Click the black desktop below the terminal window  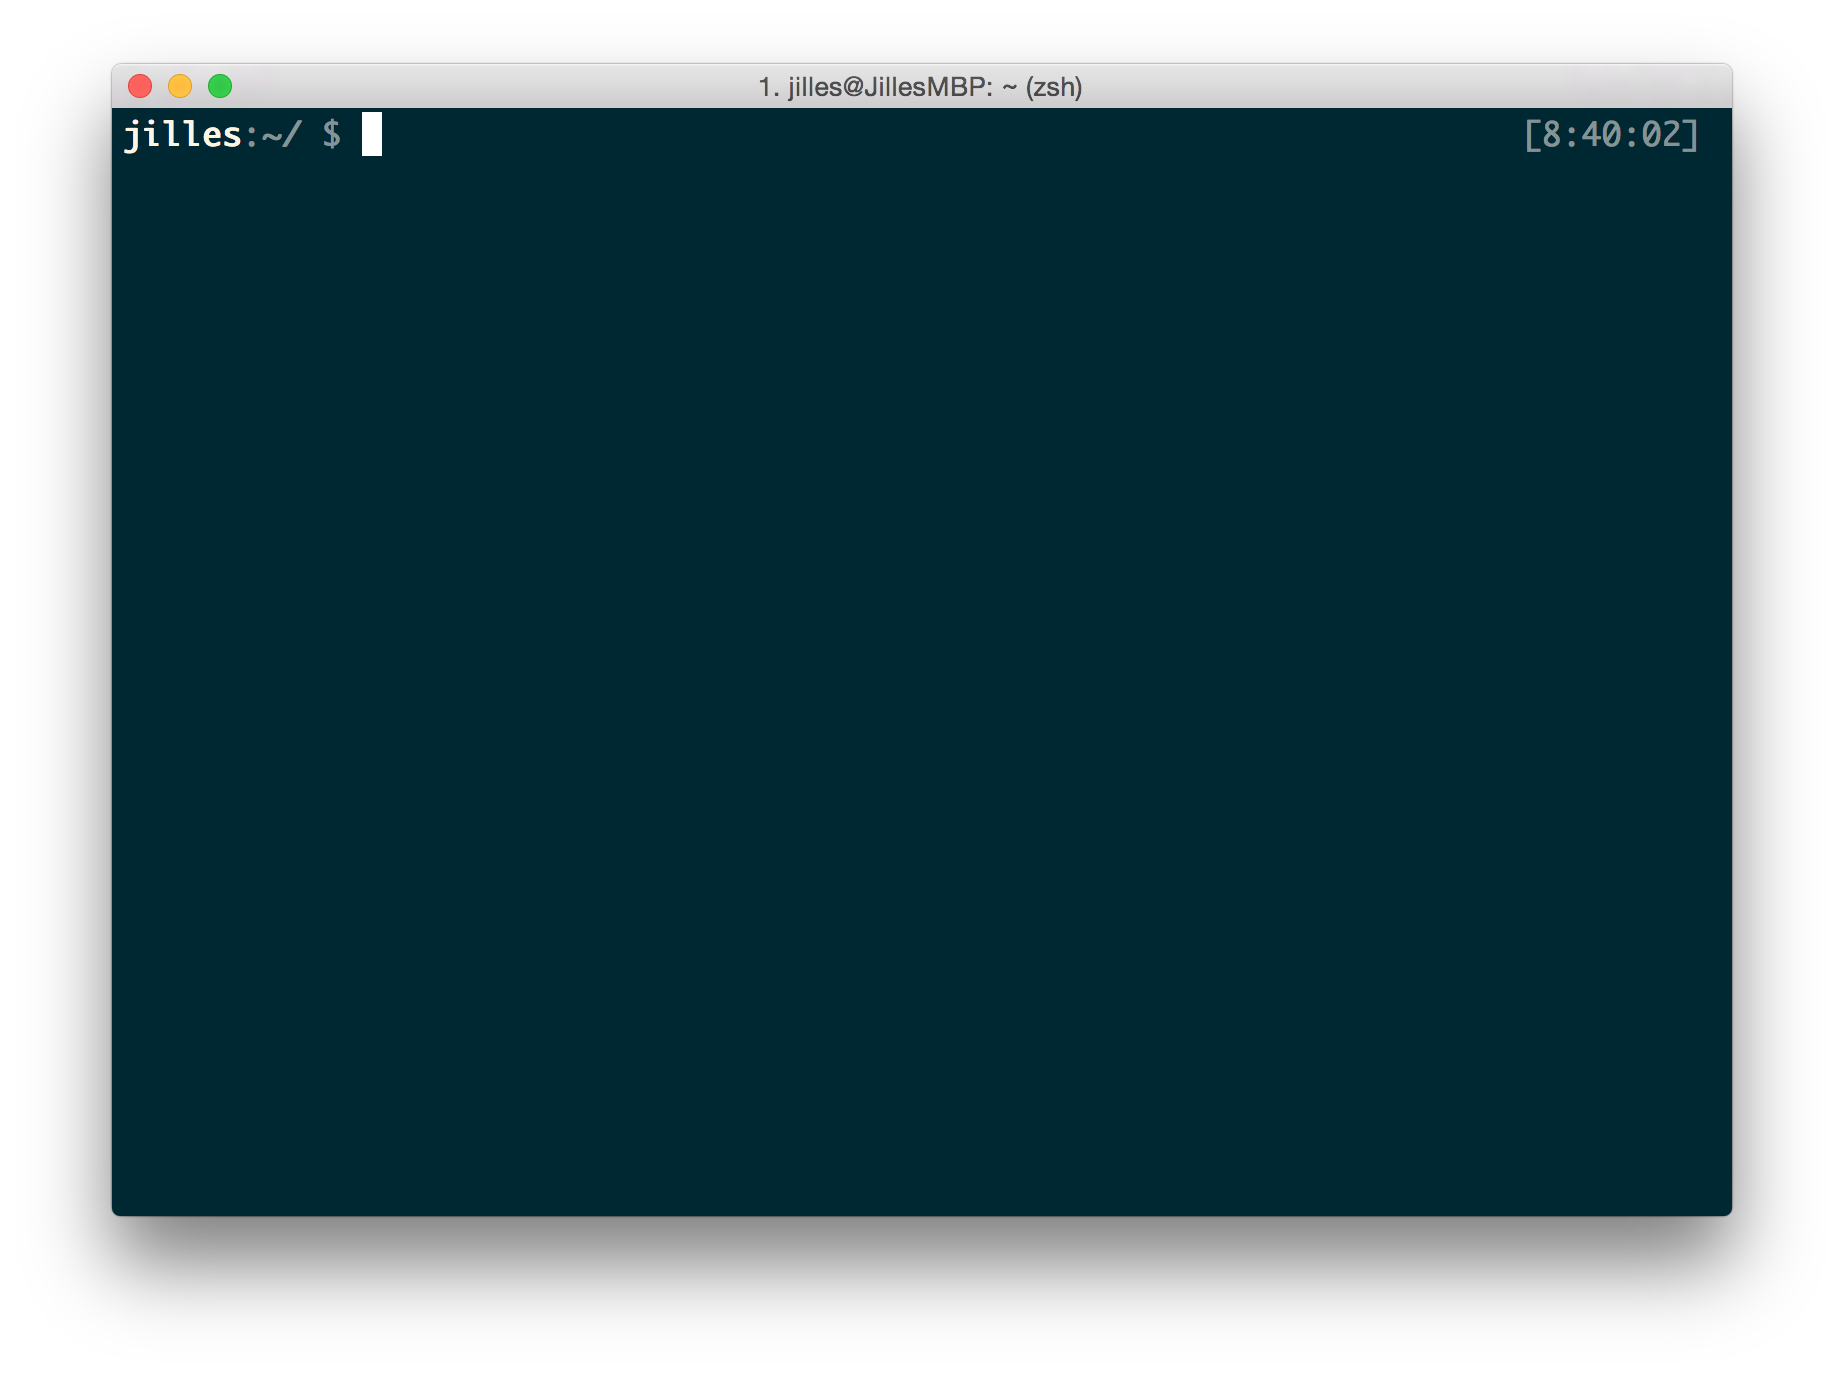(x=921, y=1300)
